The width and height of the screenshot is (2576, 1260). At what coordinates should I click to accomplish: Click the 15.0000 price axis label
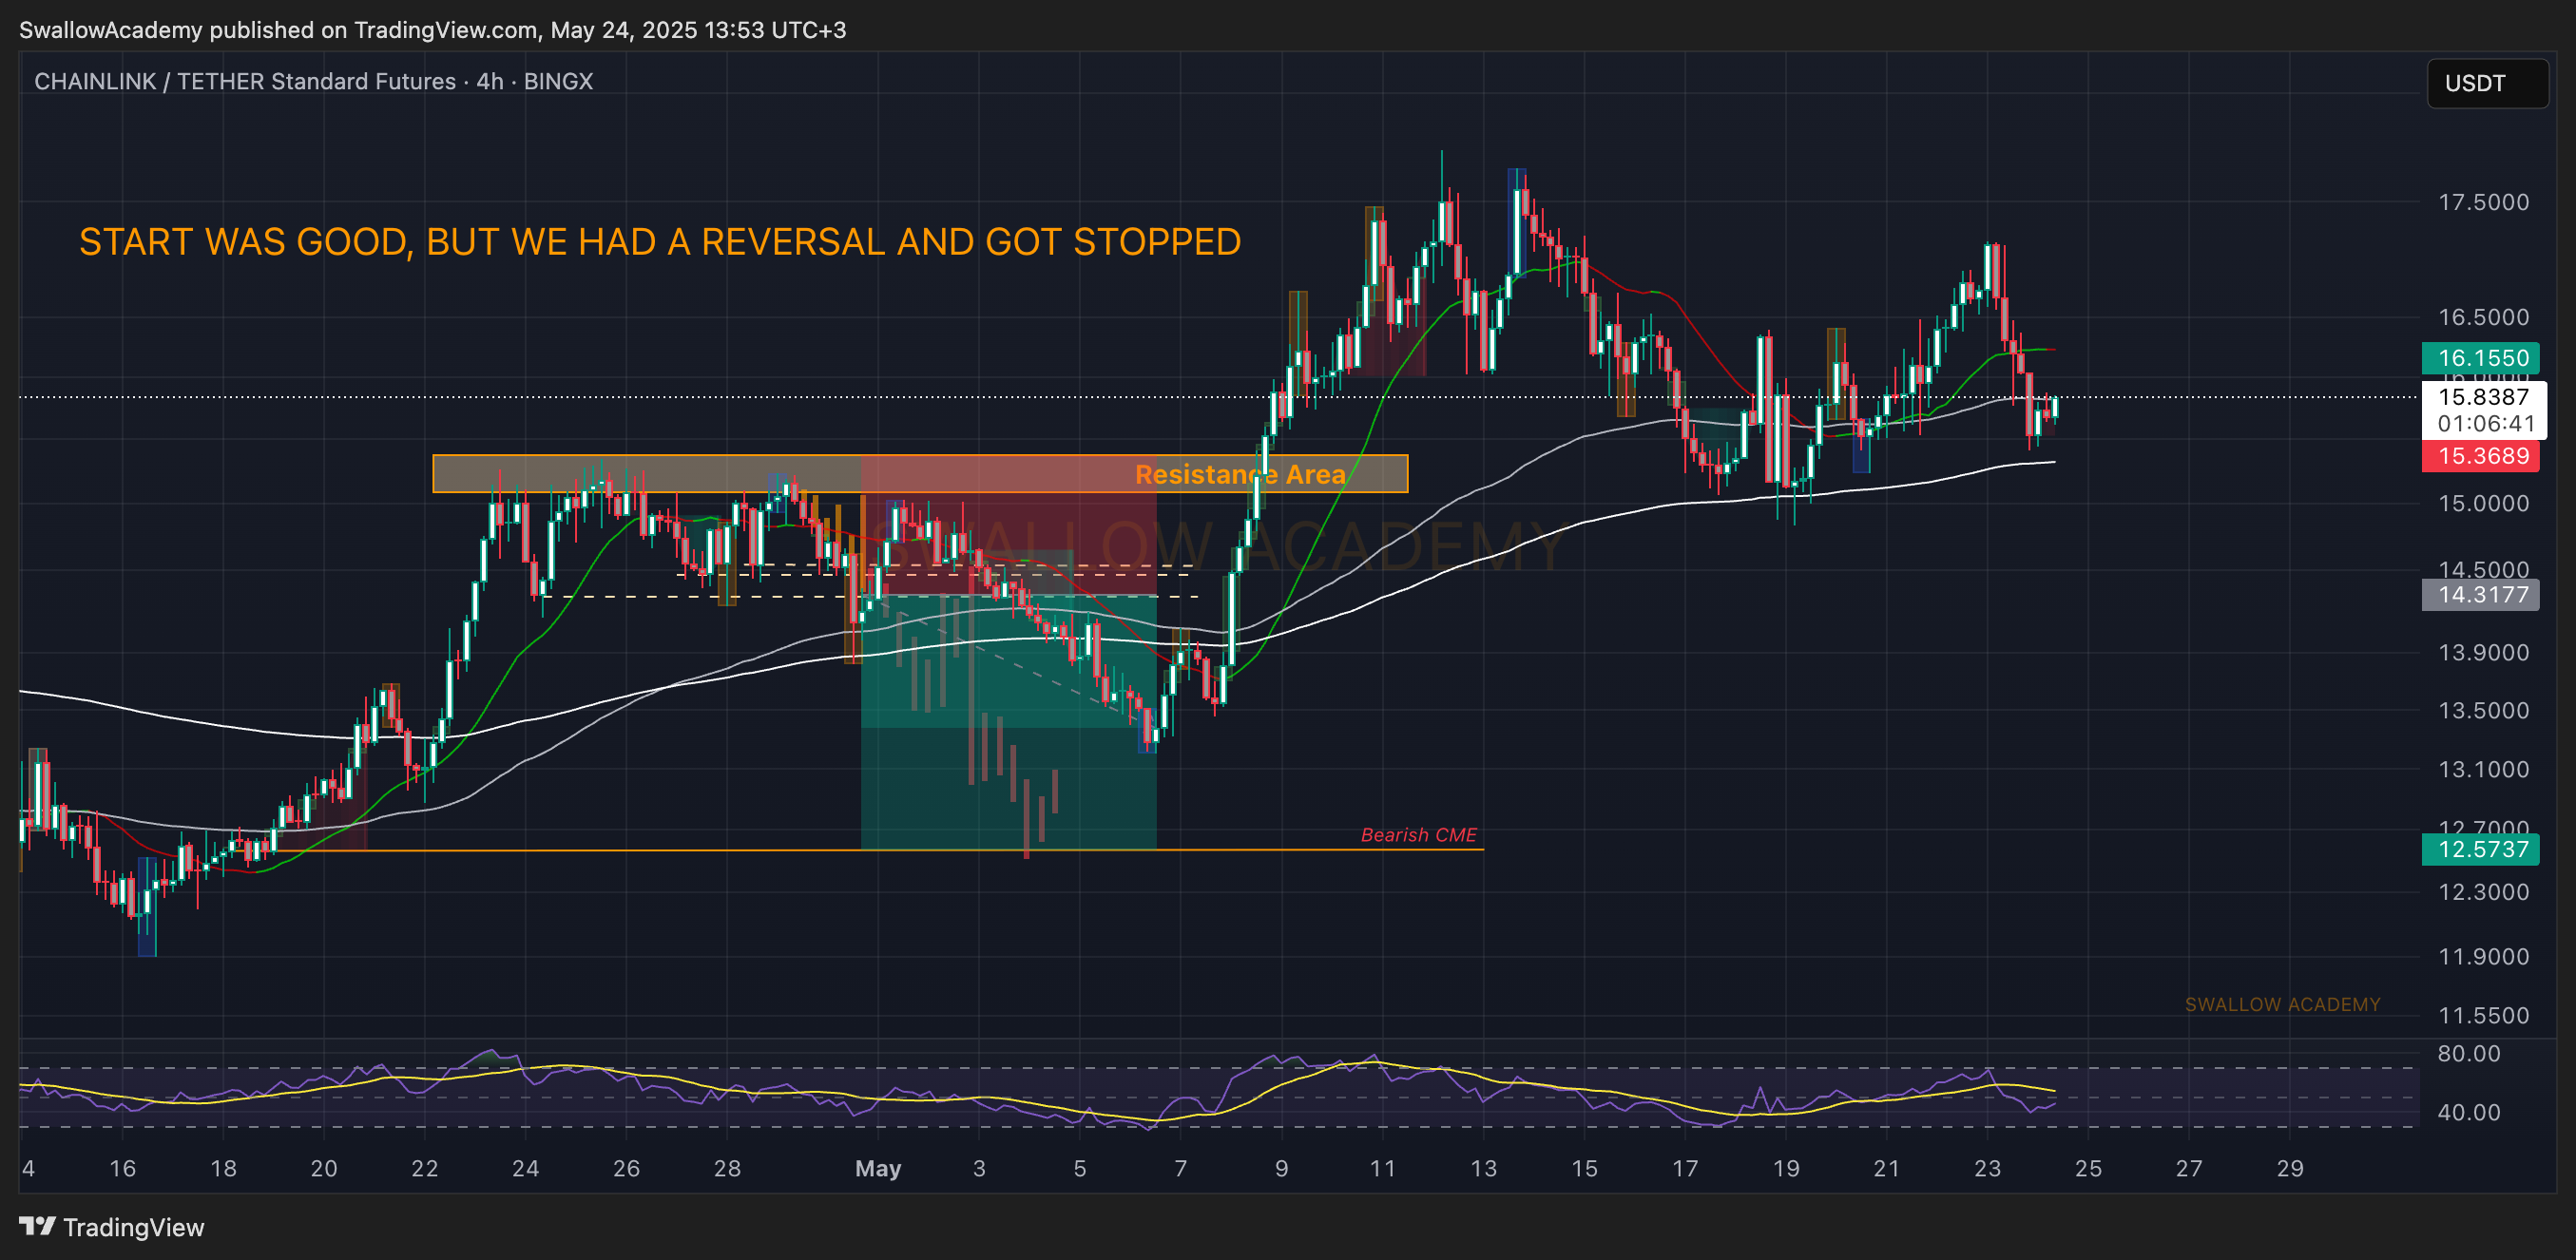pos(2483,503)
